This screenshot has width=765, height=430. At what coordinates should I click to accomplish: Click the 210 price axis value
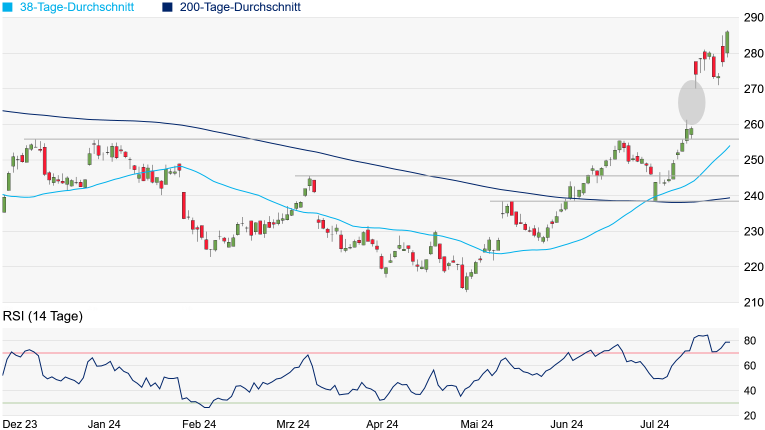coord(752,302)
